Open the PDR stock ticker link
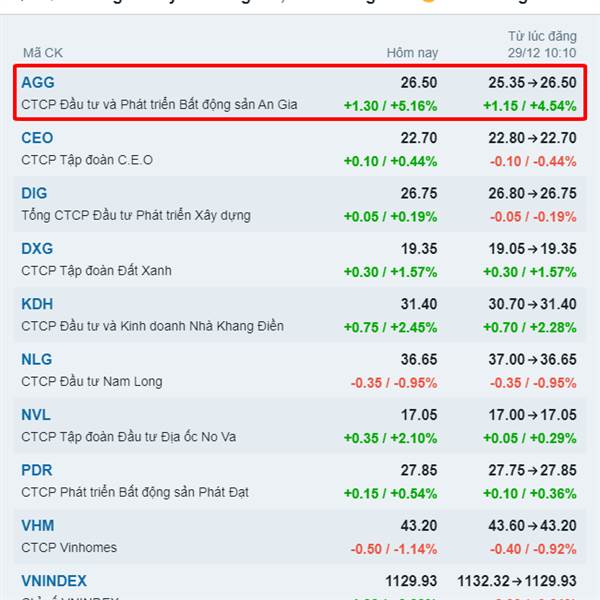600x600 pixels. (x=37, y=470)
